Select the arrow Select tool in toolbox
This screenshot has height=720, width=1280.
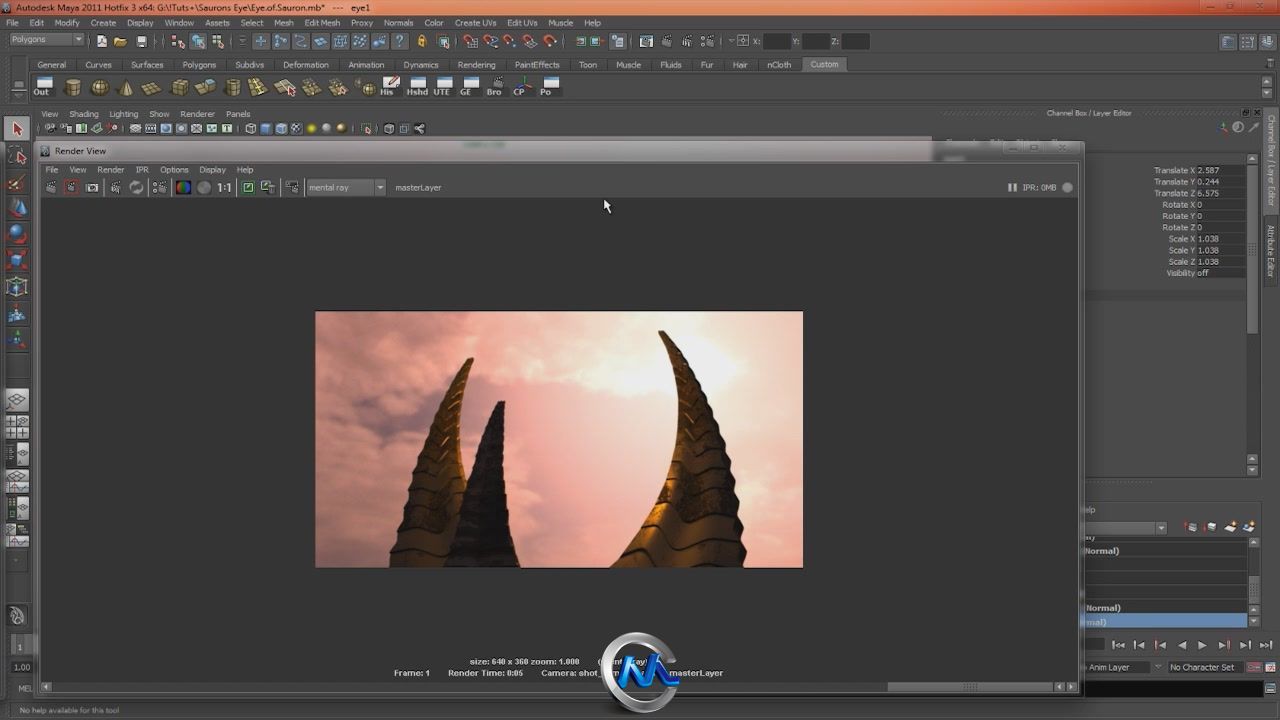17,129
